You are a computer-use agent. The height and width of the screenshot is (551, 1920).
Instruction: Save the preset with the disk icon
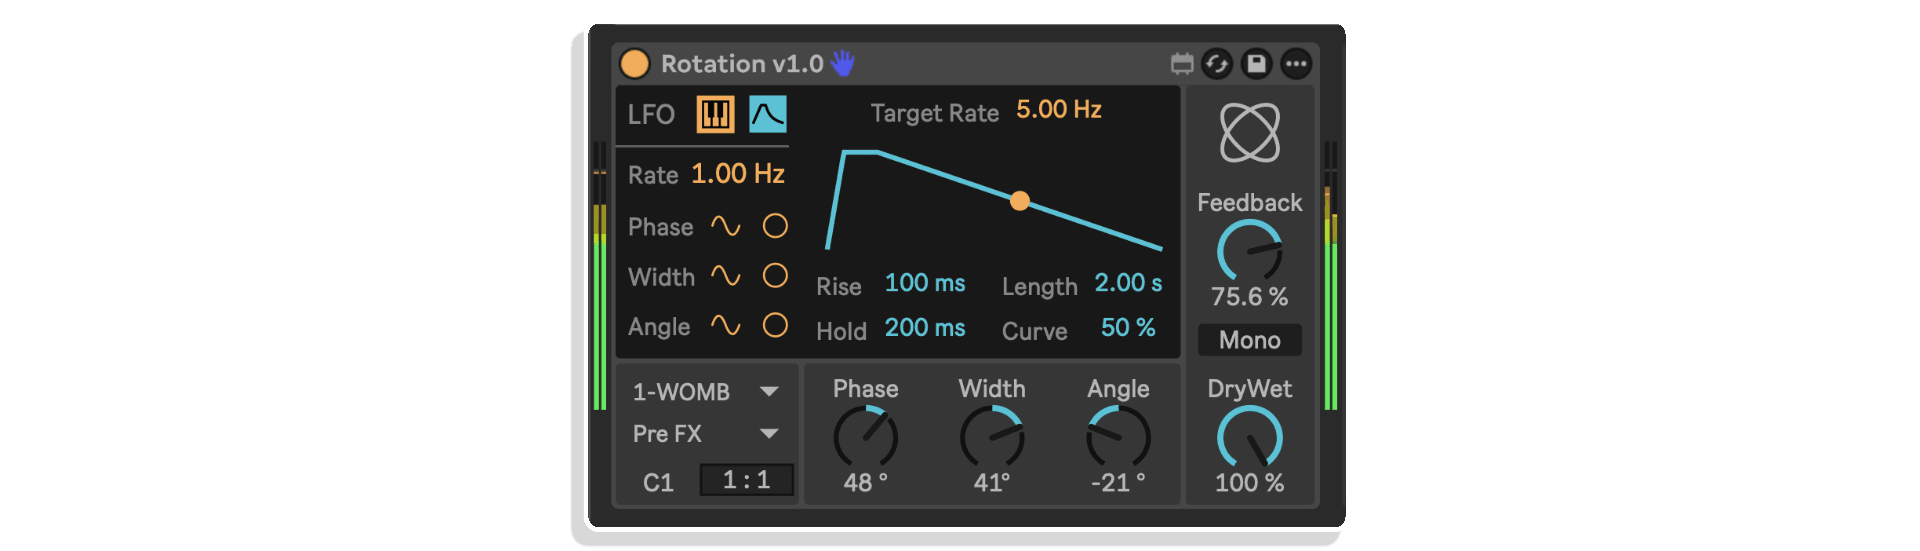coord(1256,64)
